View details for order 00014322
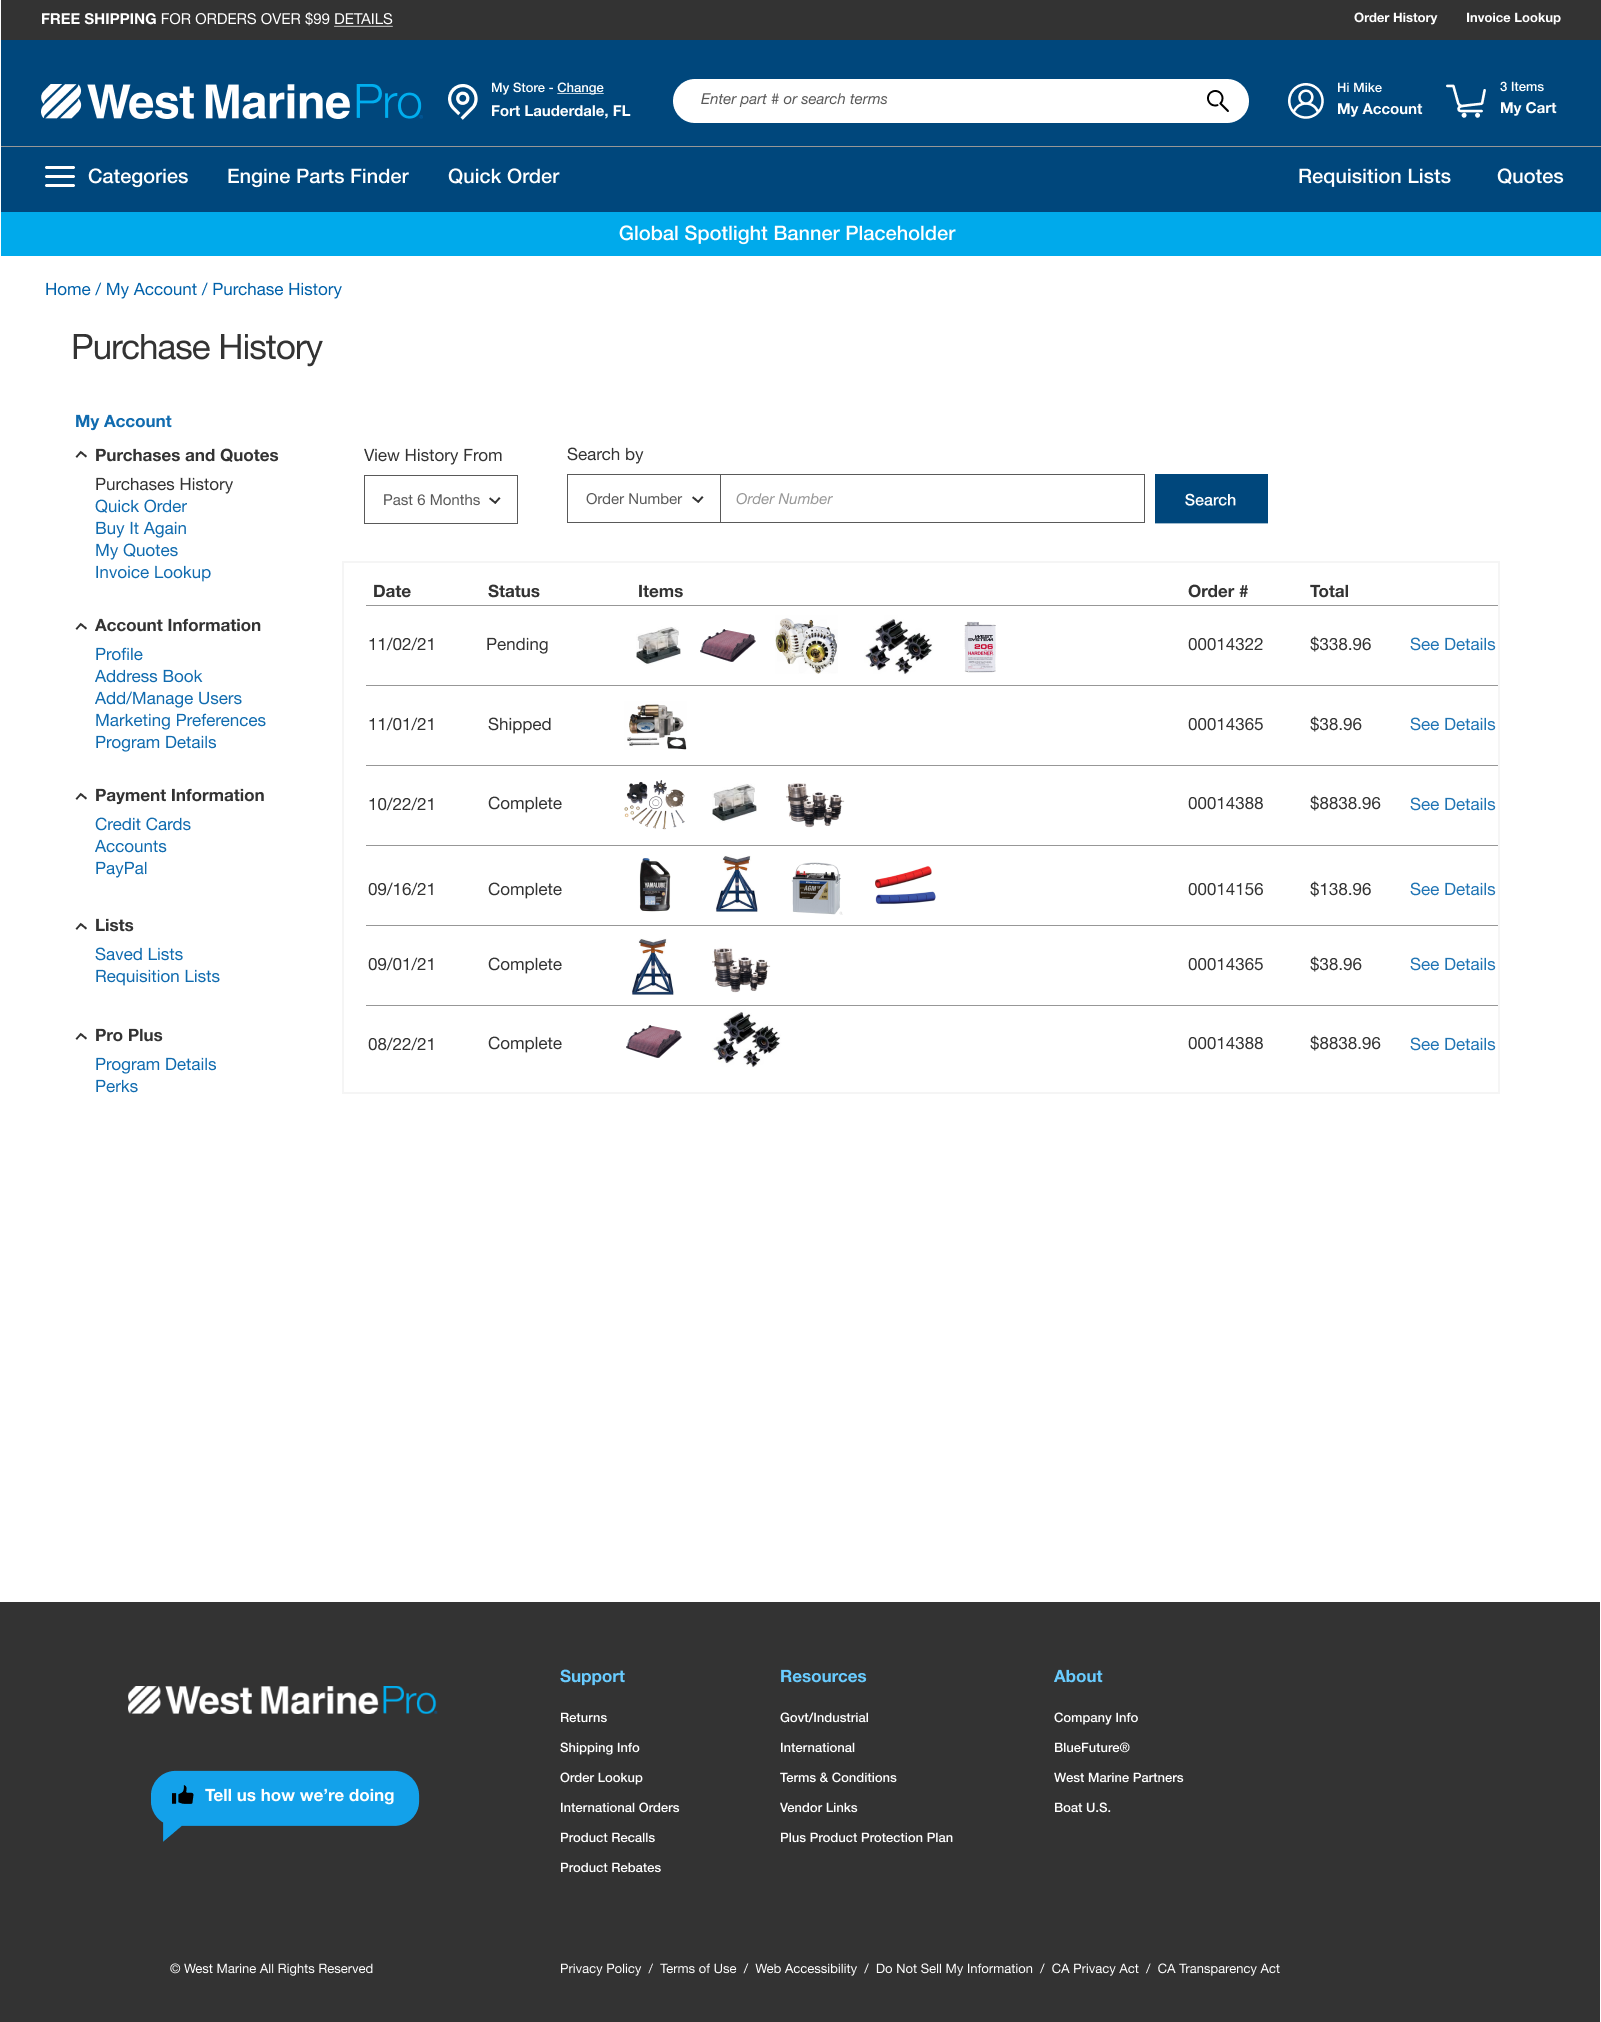 click(x=1451, y=645)
